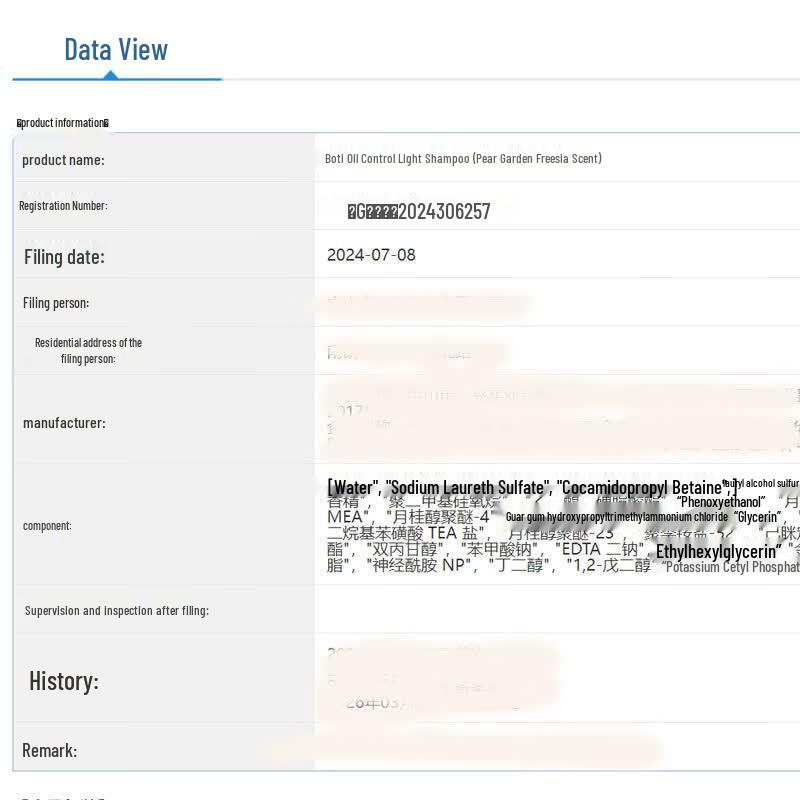Click Phenoxyethanol in component list
This screenshot has height=800, width=800.
click(x=721, y=502)
